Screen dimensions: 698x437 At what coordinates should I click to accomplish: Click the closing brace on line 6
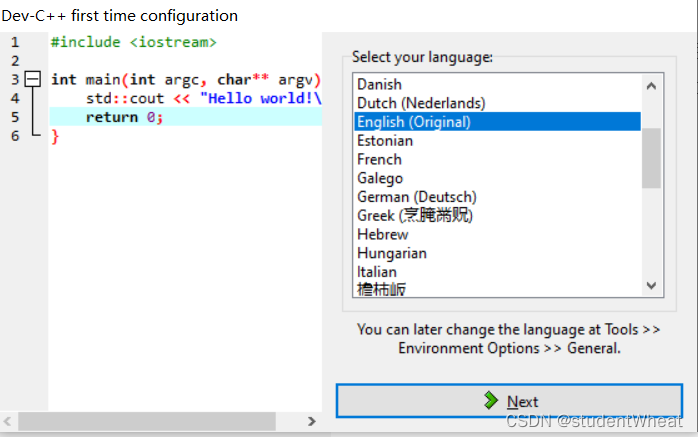tap(55, 136)
